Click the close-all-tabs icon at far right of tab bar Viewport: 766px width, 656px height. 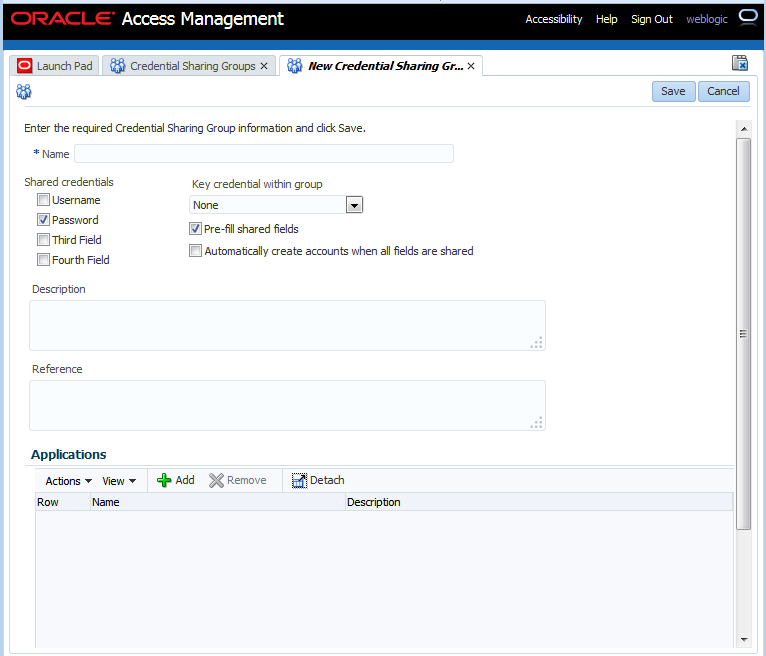click(740, 63)
